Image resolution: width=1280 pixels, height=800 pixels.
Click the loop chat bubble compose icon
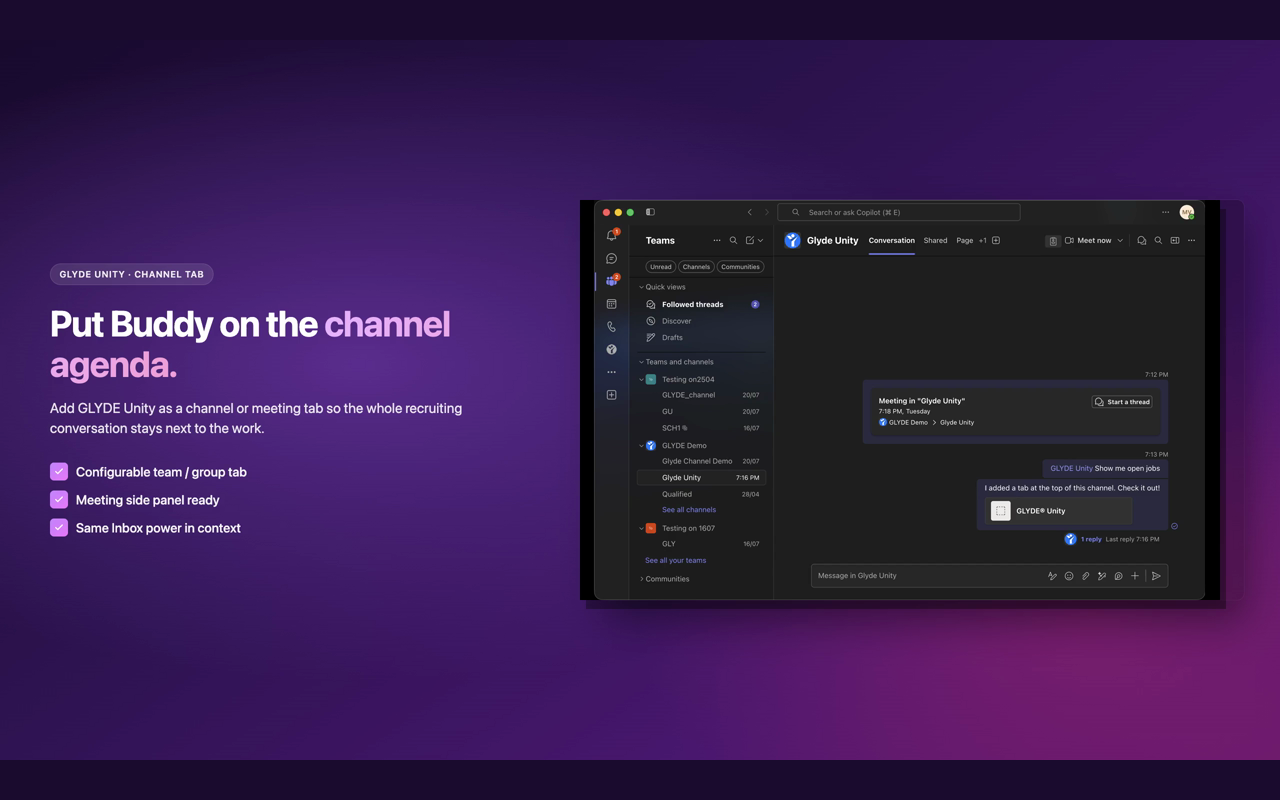pos(1119,576)
